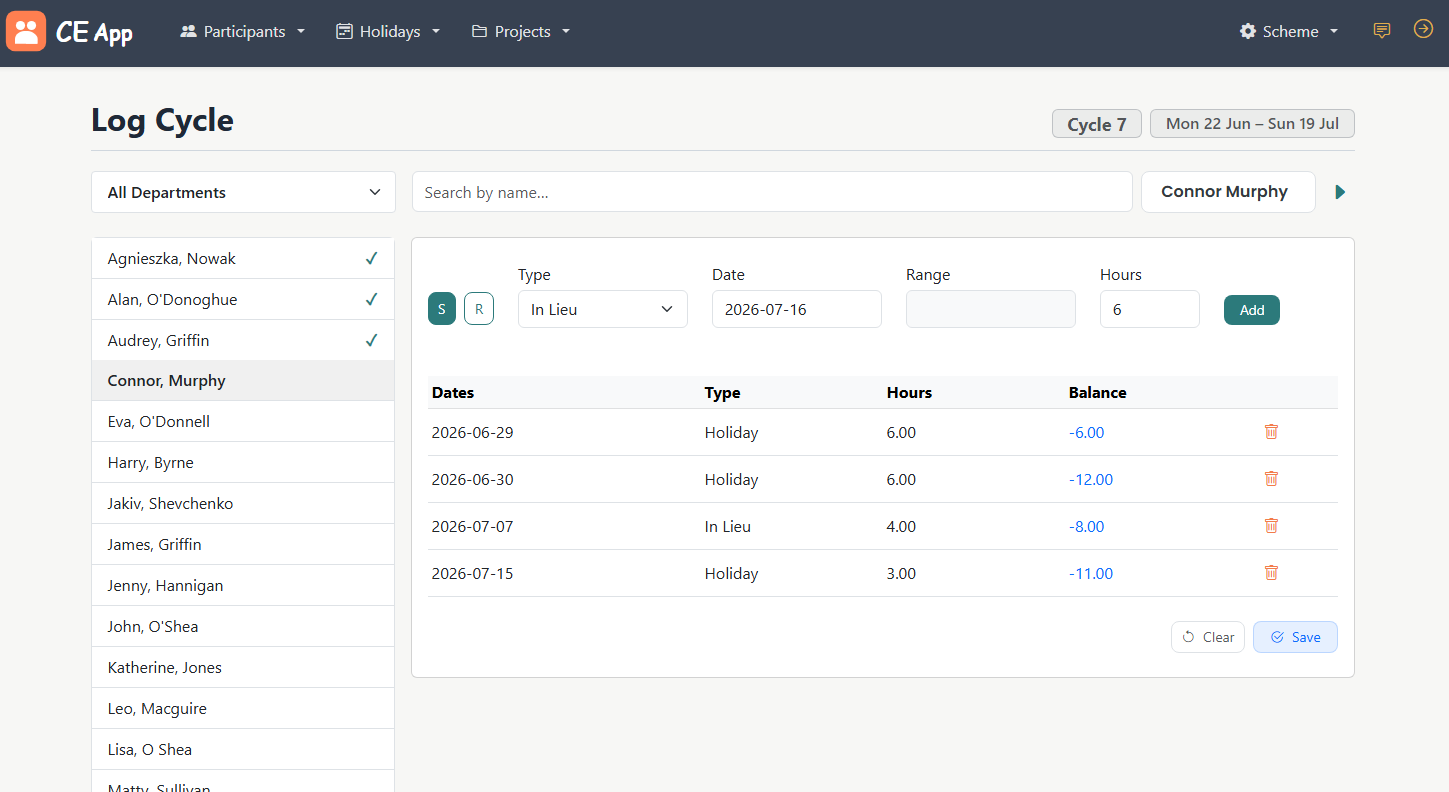Open the Holidays menu

[x=388, y=32]
